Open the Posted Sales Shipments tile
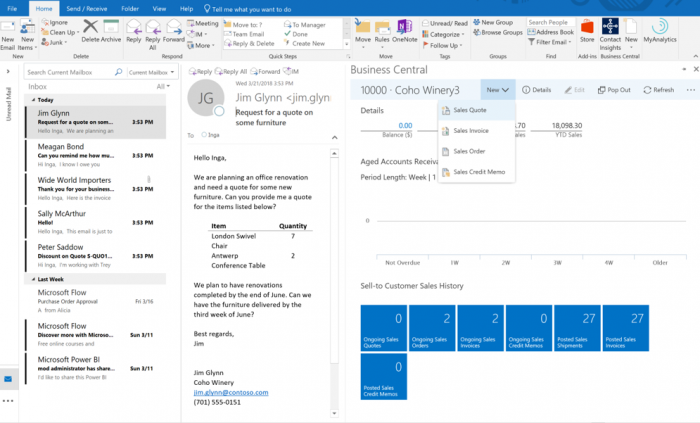 coord(575,328)
